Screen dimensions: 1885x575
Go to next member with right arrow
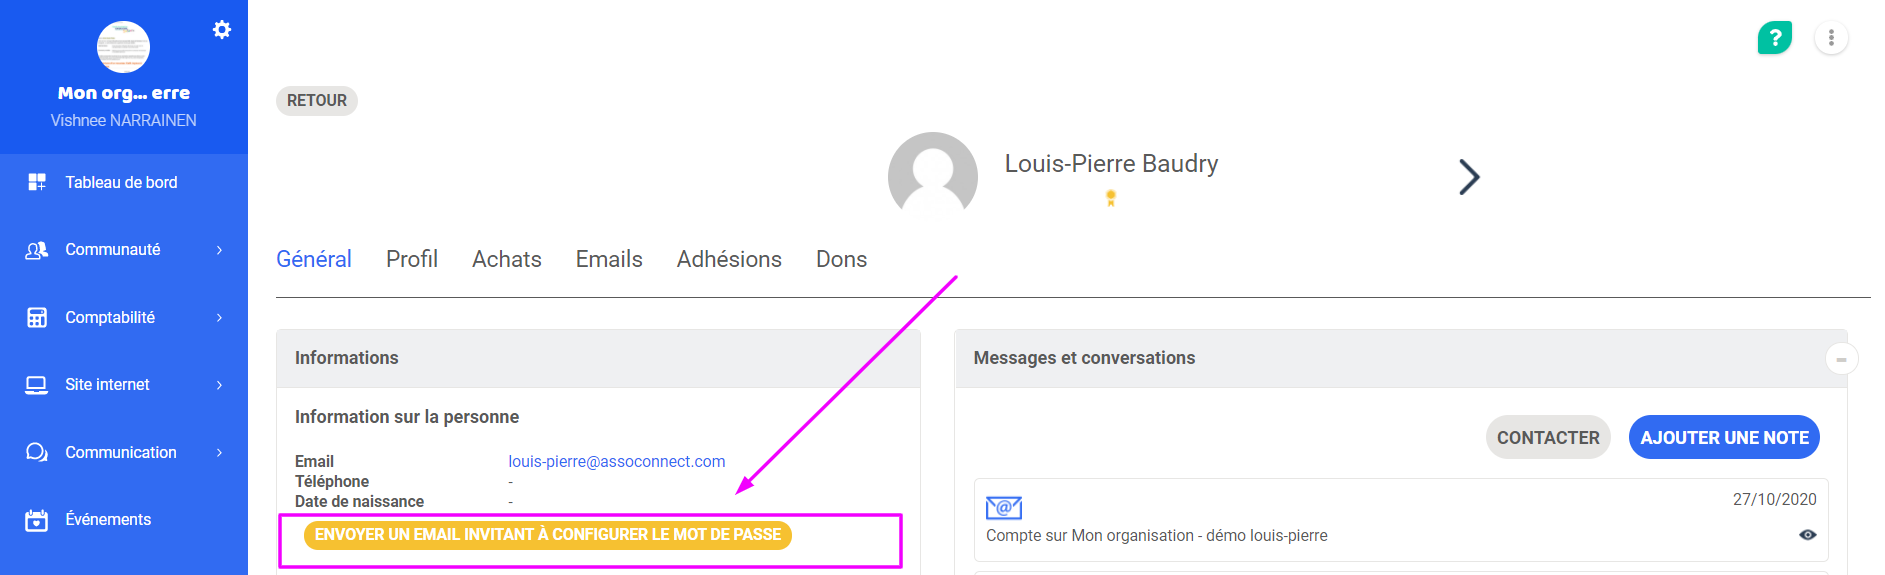tap(1468, 177)
